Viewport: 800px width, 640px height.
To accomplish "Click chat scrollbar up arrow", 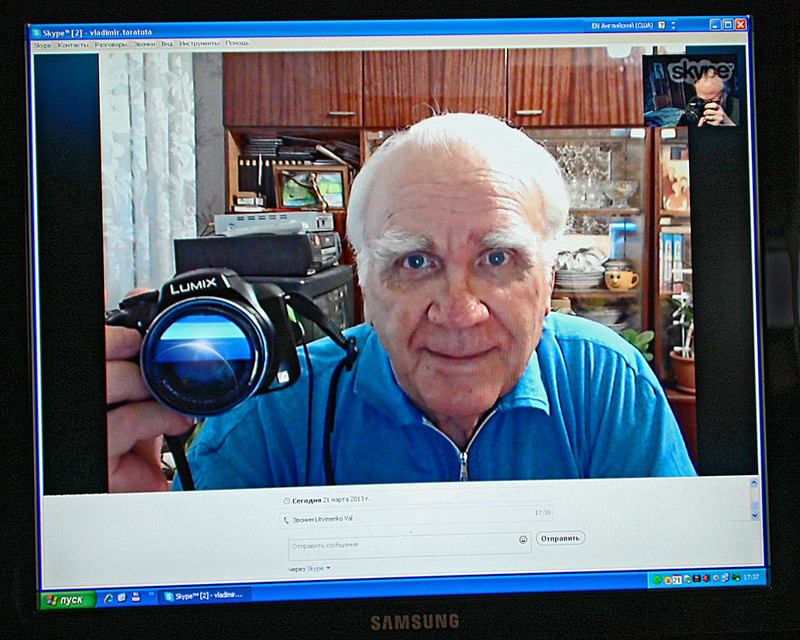I will (x=754, y=482).
